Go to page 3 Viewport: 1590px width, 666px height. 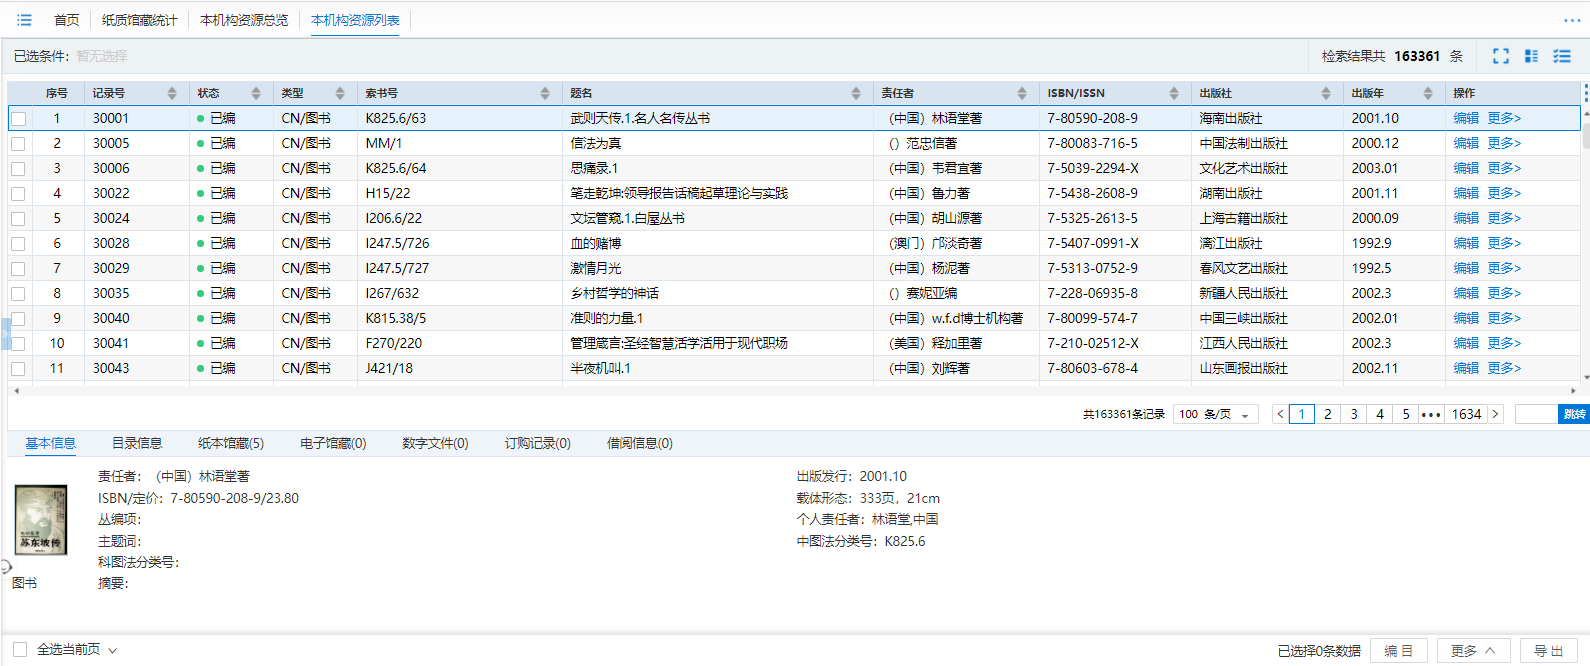(x=1354, y=414)
